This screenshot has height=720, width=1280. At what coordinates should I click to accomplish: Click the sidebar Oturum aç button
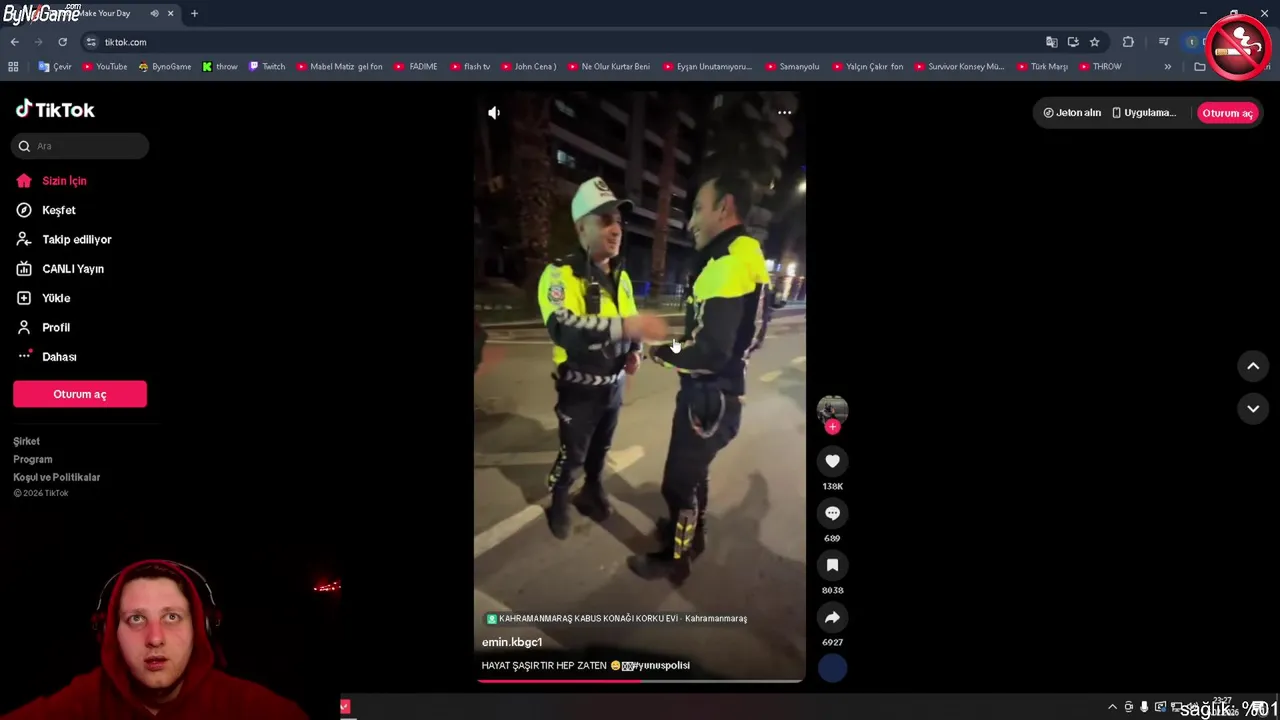80,394
